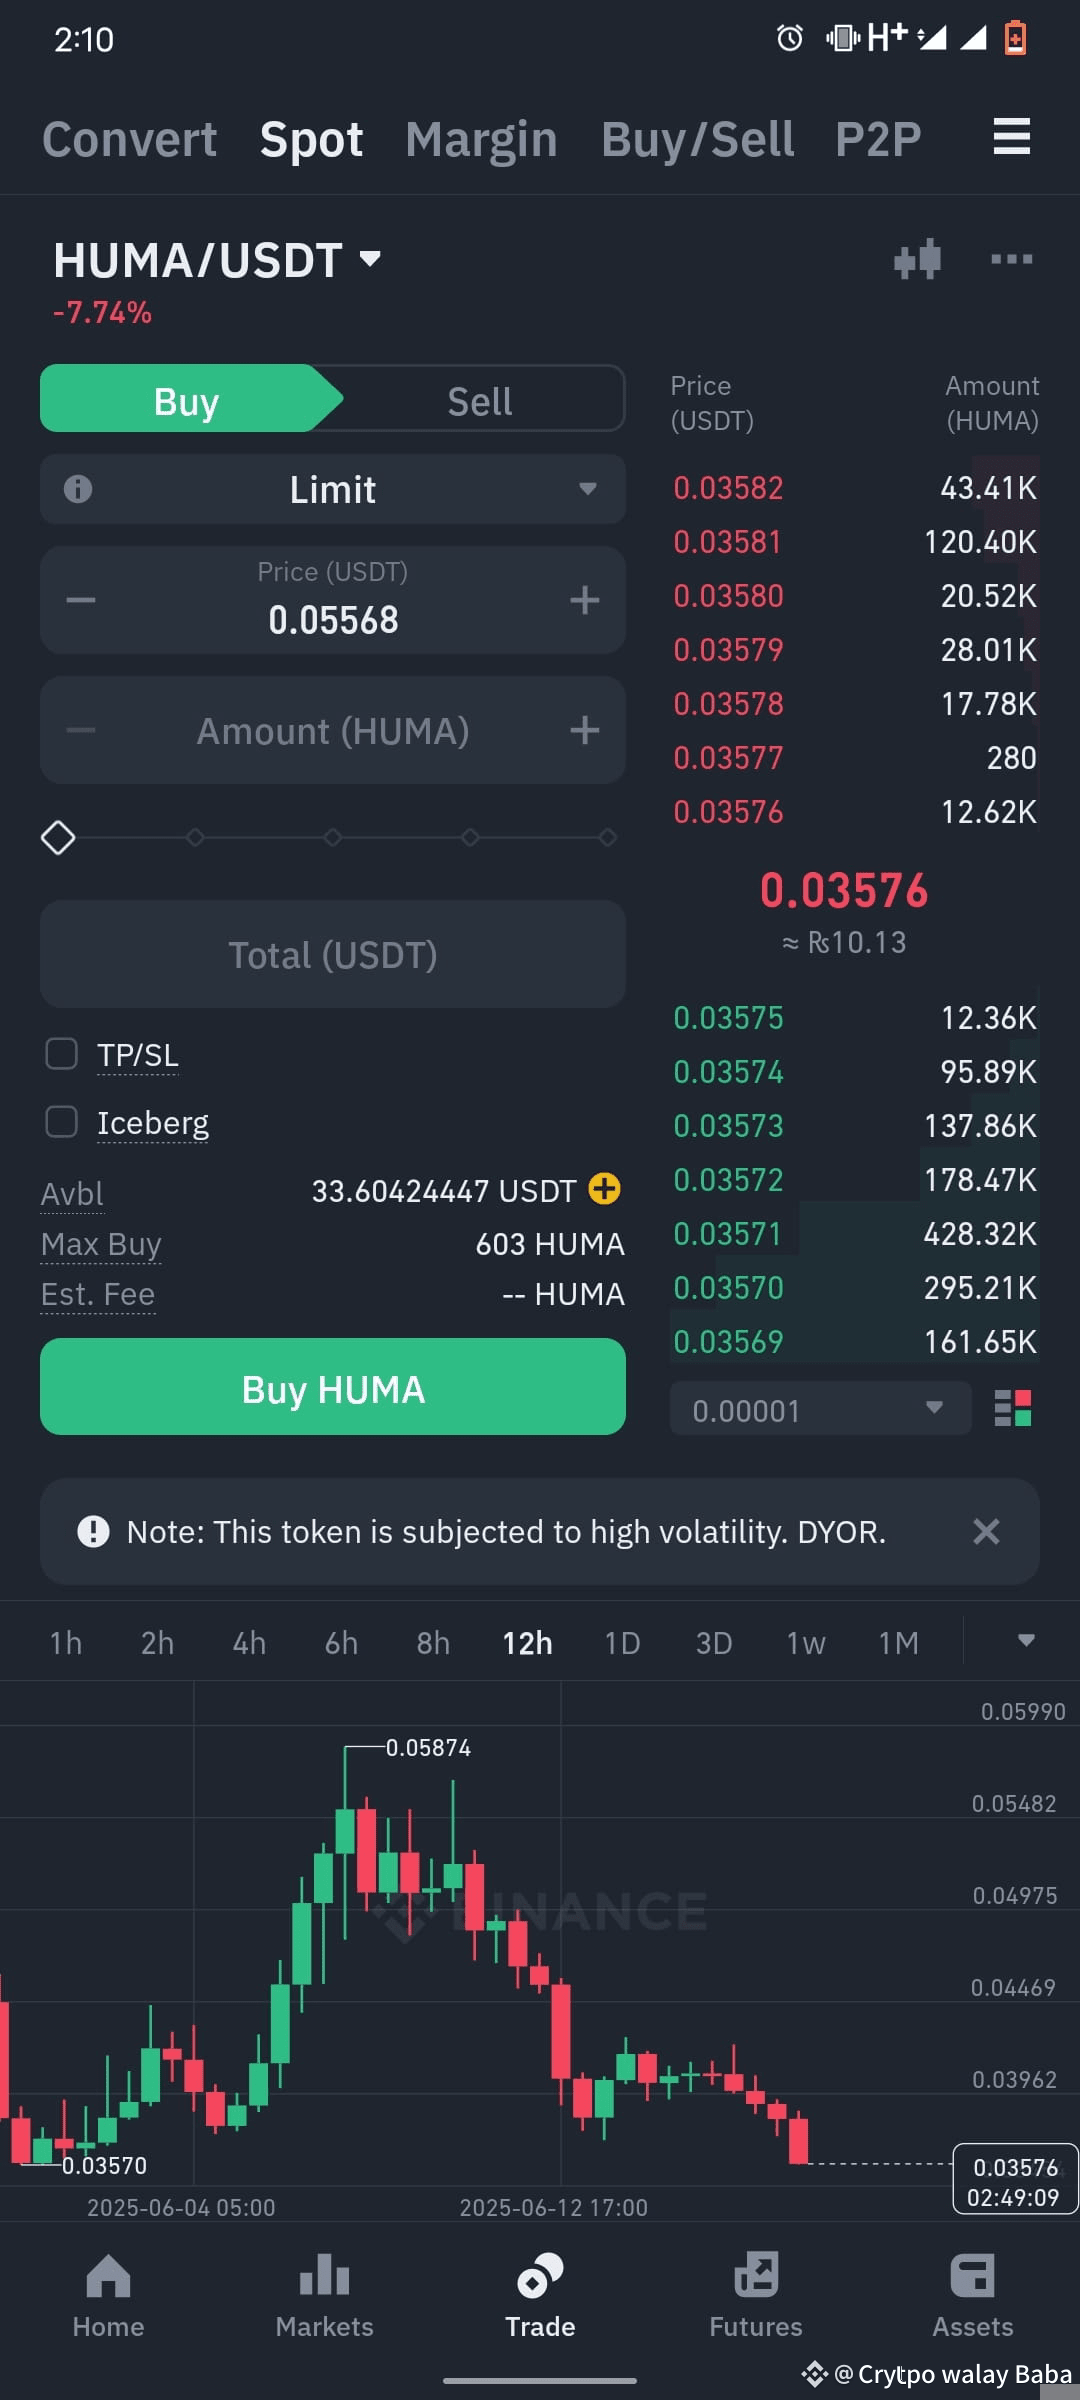Select 1w chart interval
The image size is (1080, 2400).
click(806, 1642)
